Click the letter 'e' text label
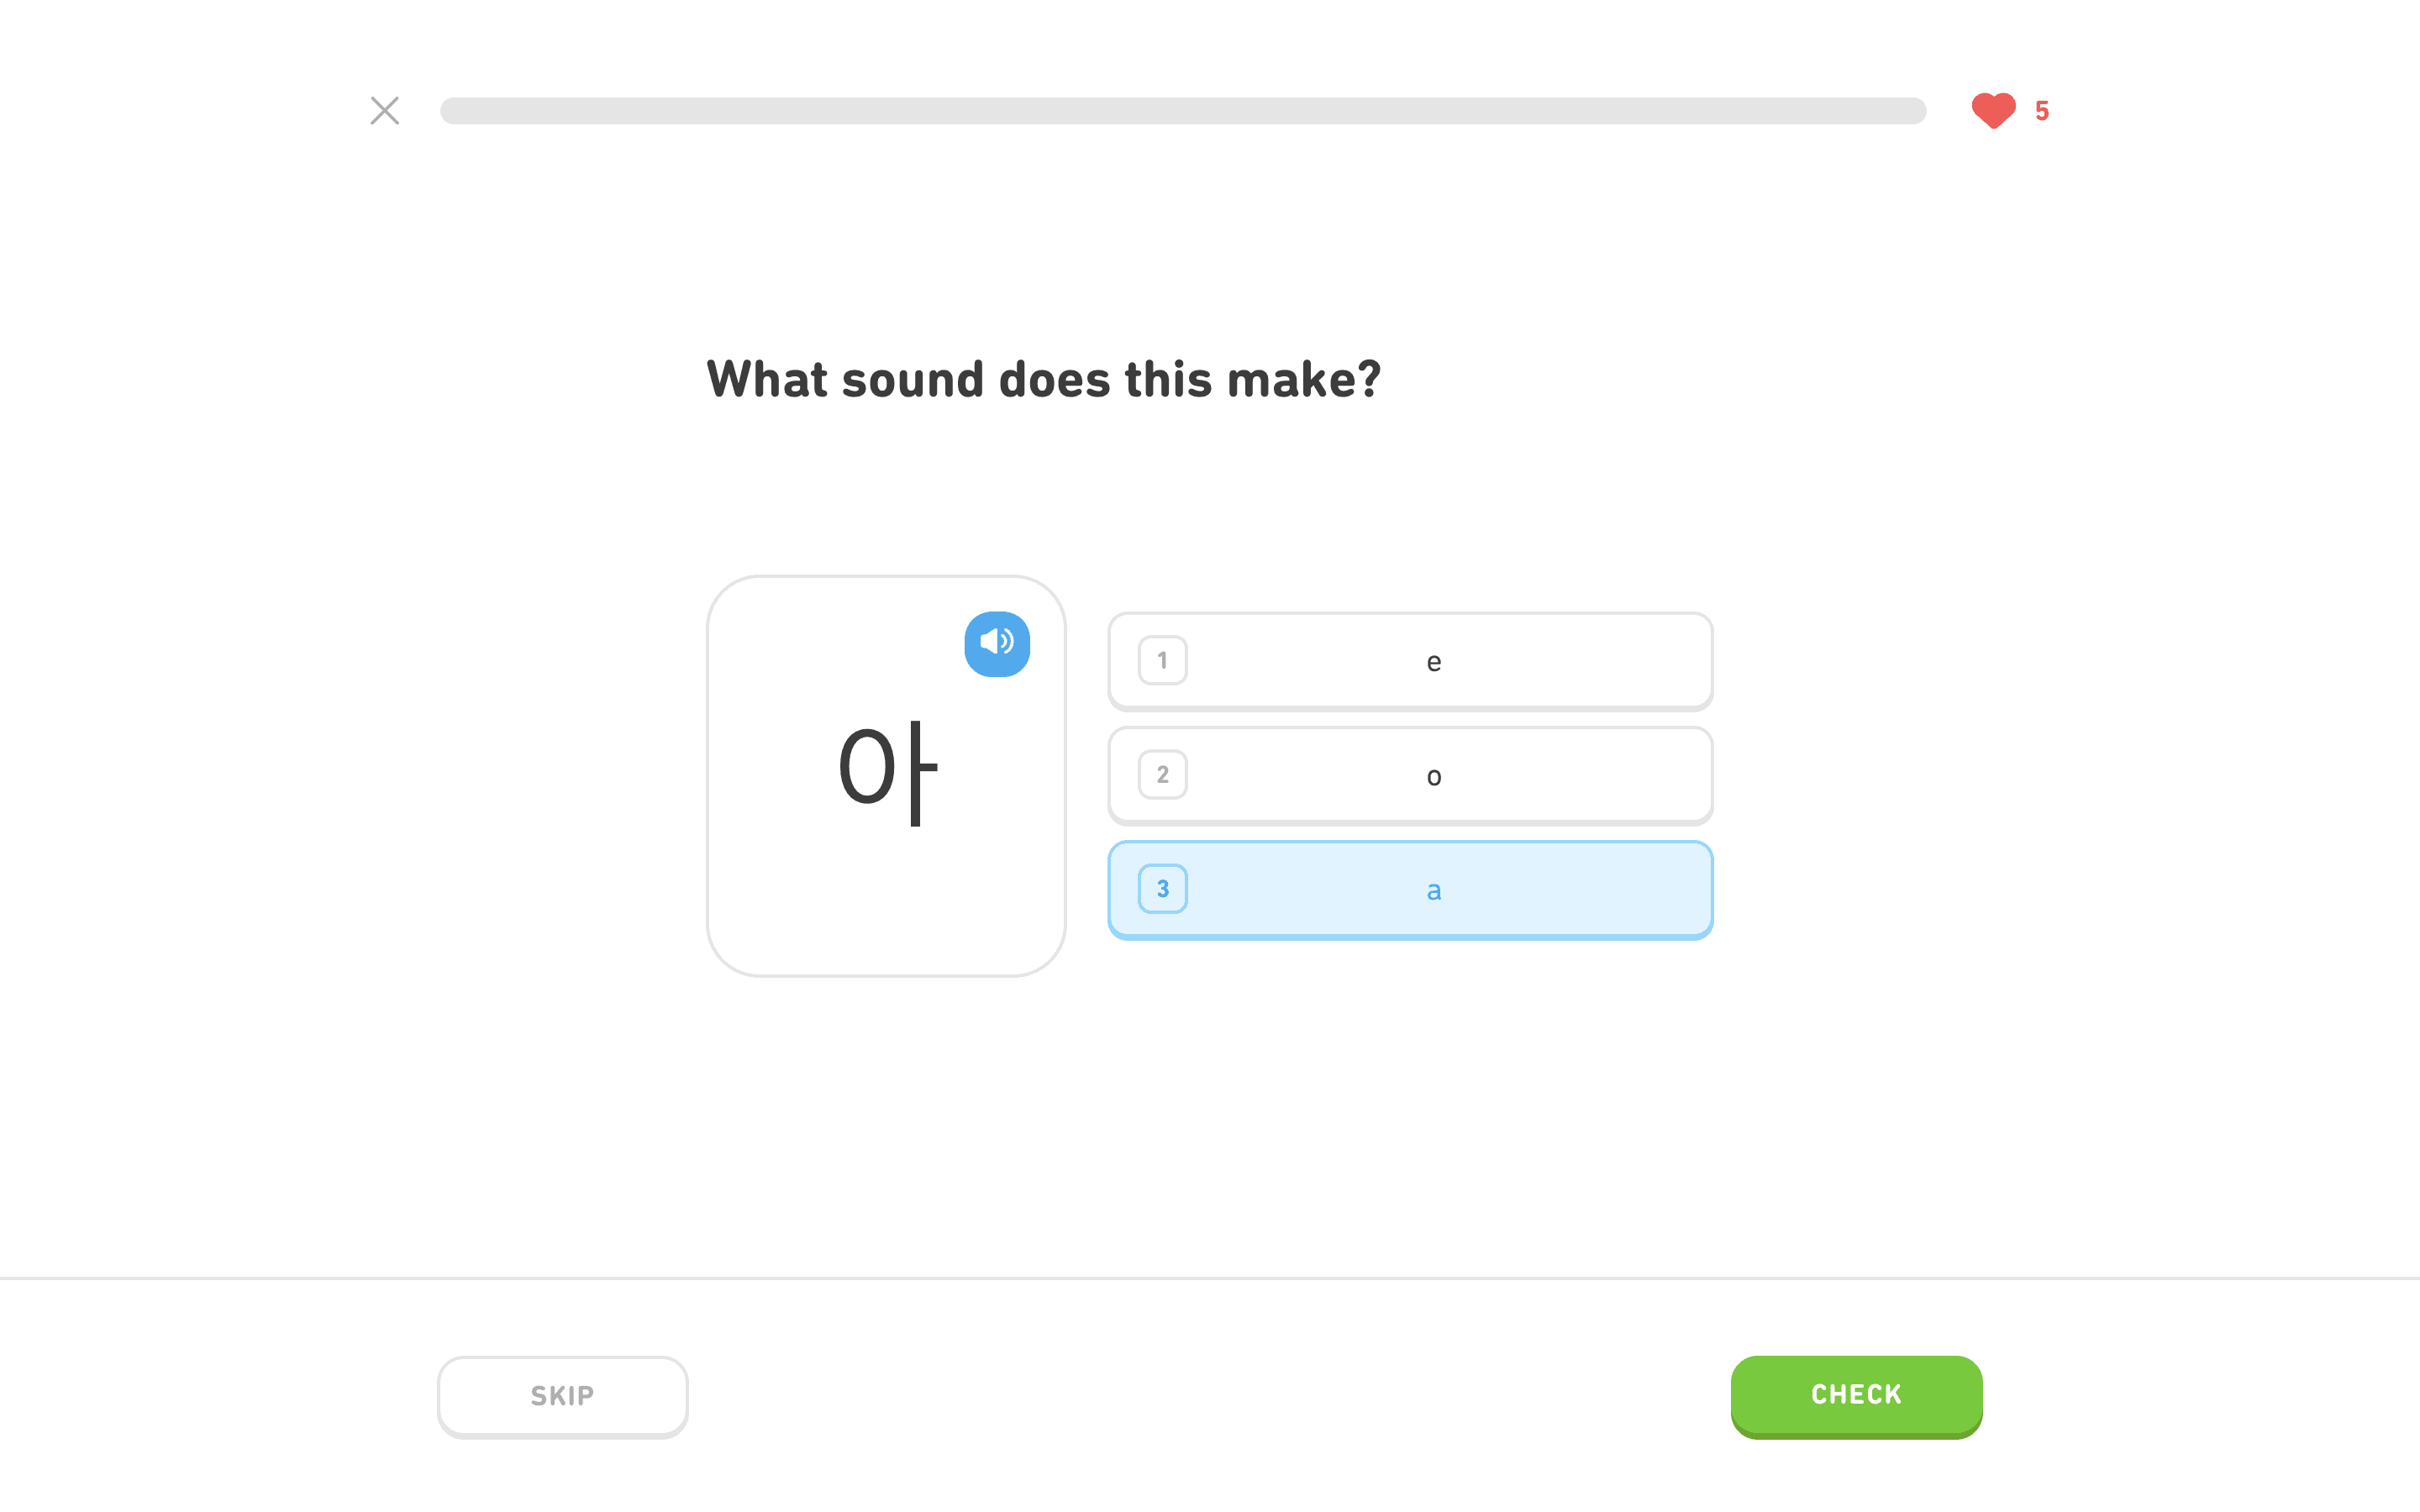Image resolution: width=2420 pixels, height=1512 pixels. click(1433, 662)
